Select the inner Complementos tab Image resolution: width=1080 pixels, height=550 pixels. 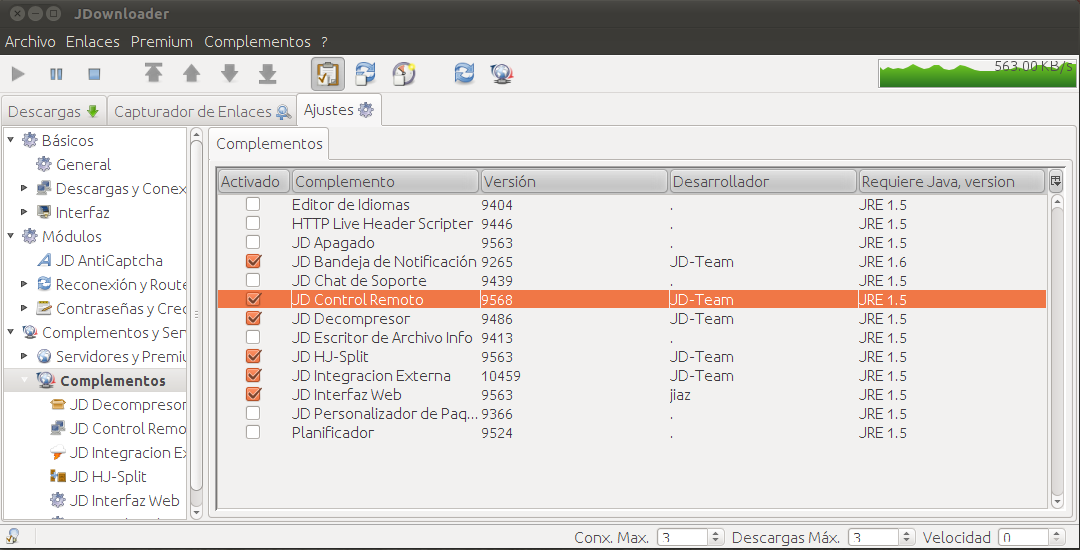[x=269, y=144]
